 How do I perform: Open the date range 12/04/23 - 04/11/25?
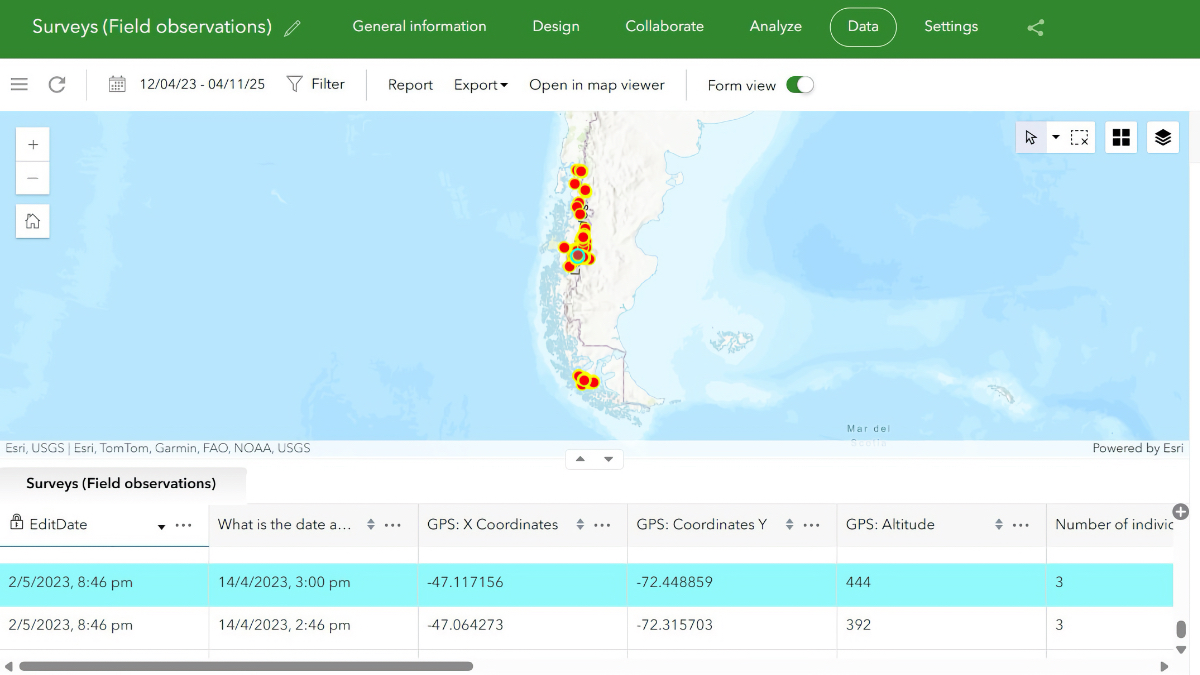pyautogui.click(x=202, y=84)
